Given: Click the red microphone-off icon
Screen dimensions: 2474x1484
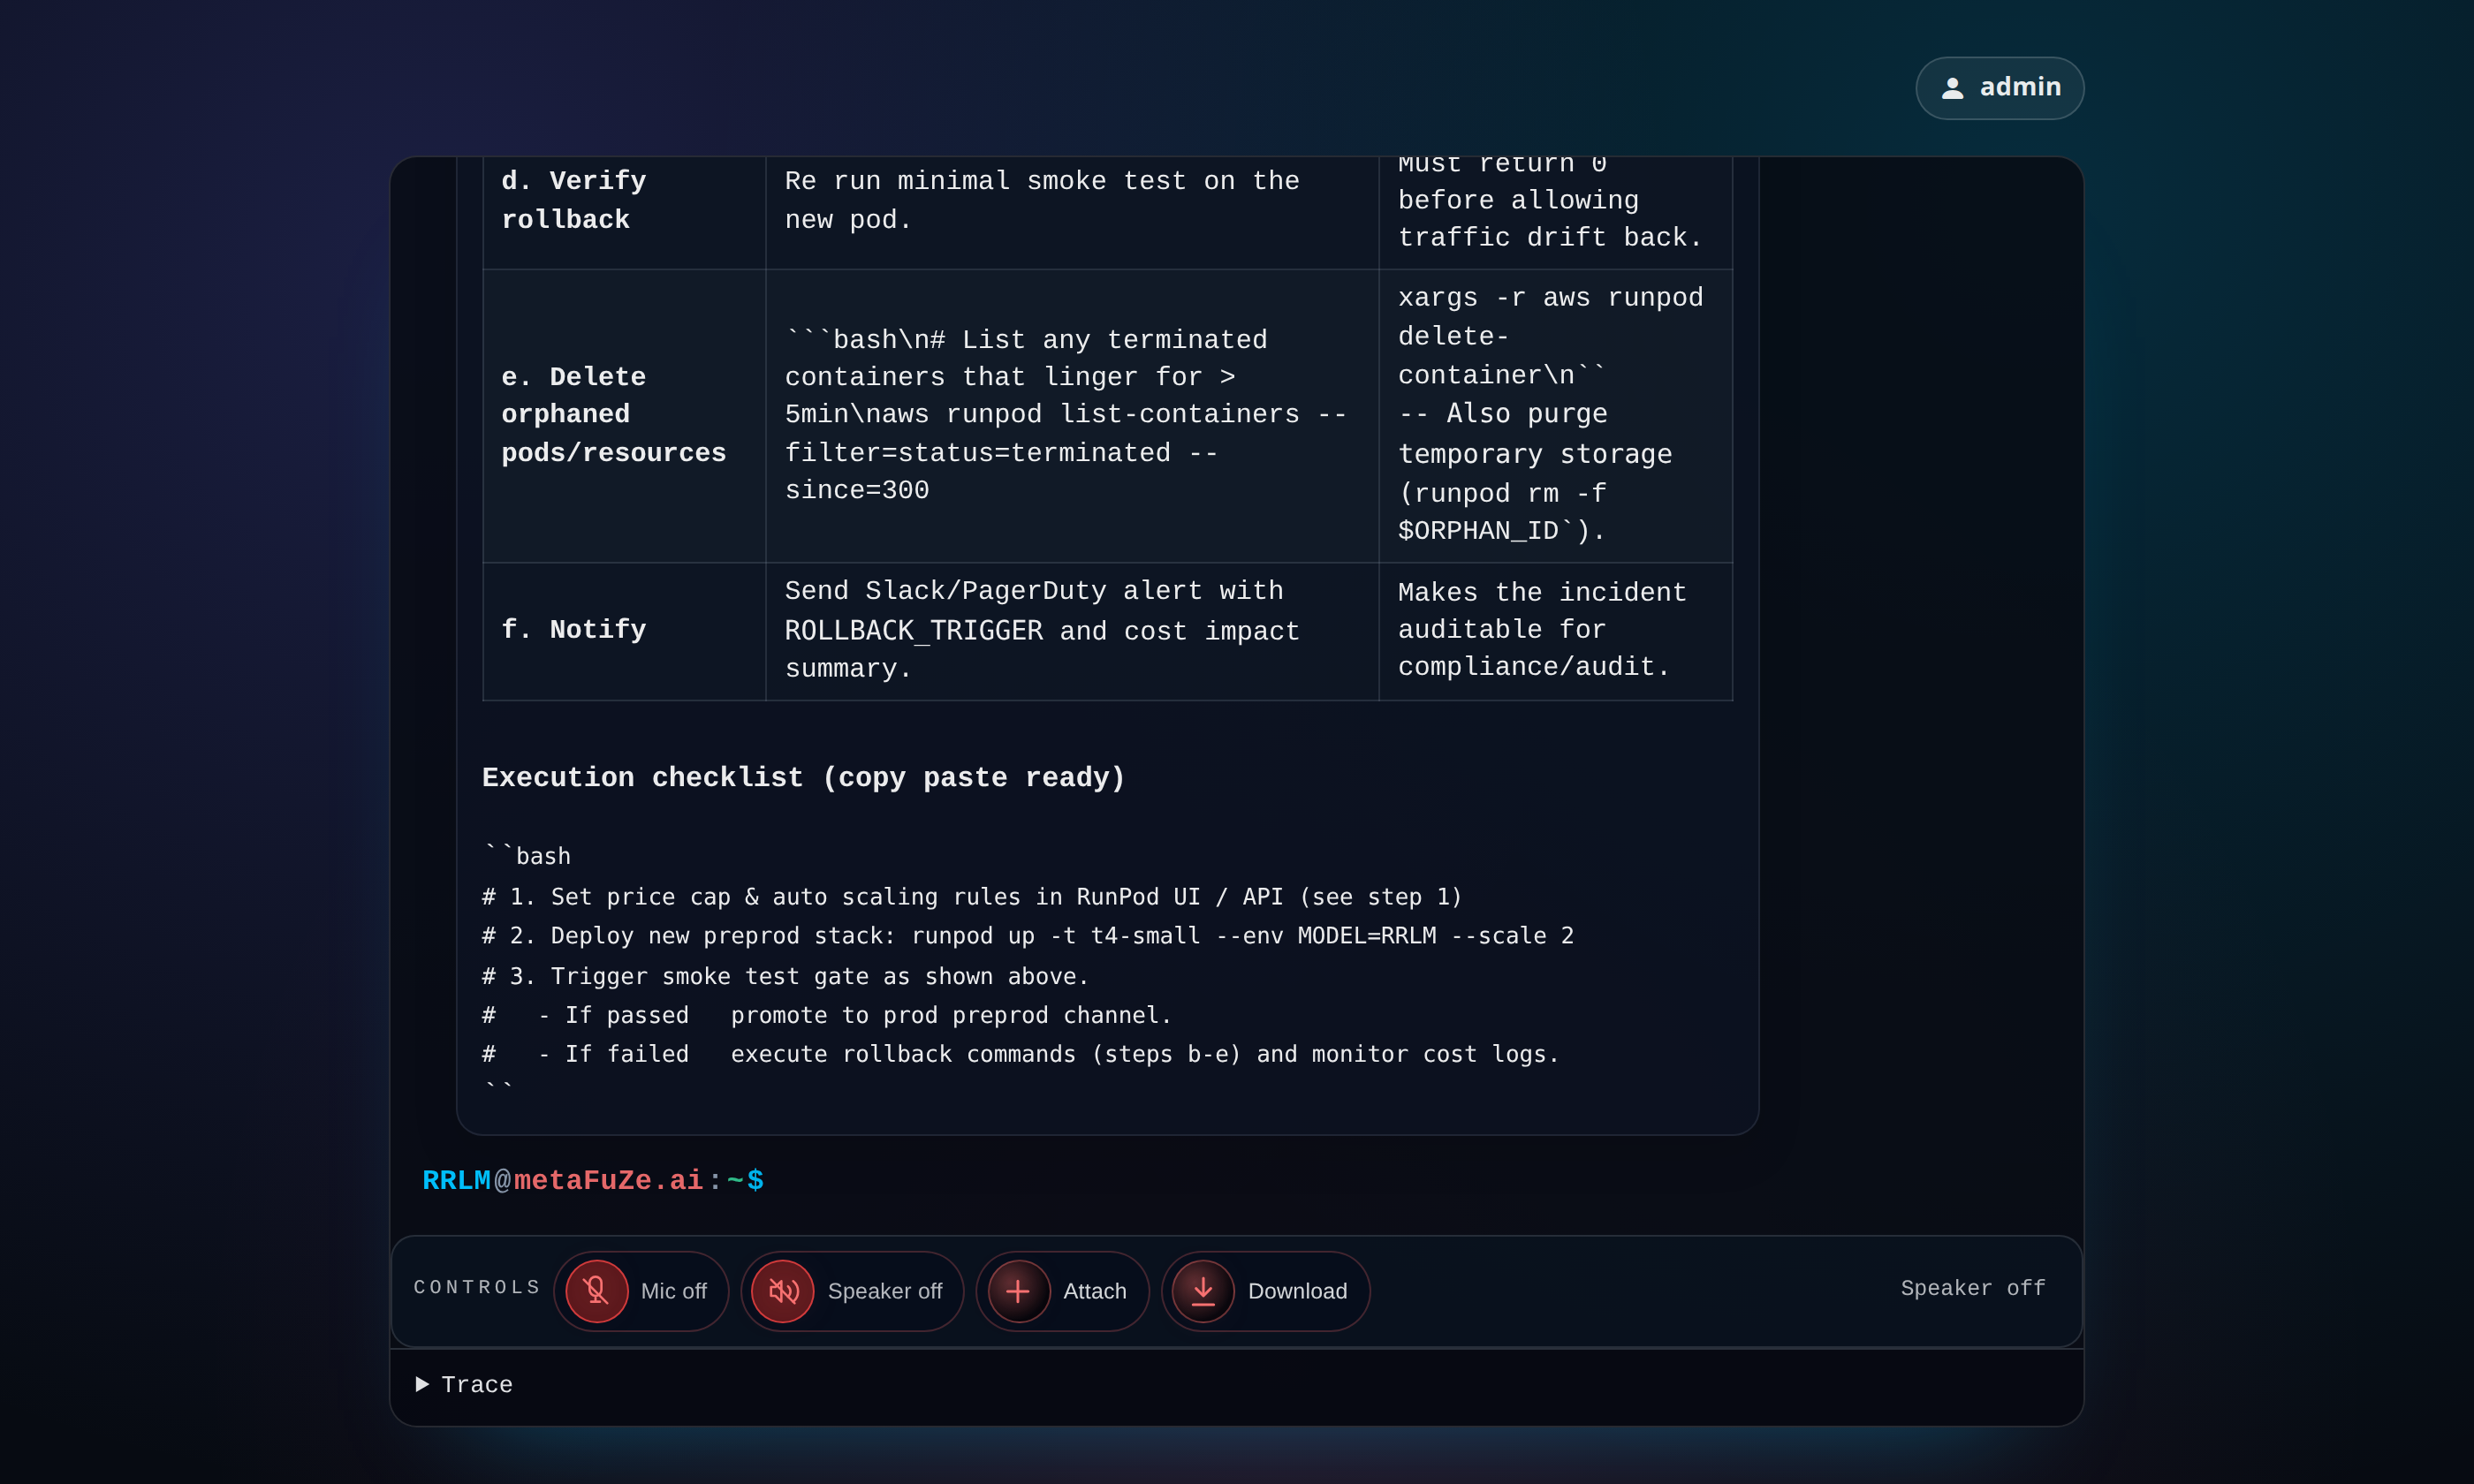Looking at the screenshot, I should point(596,1291).
